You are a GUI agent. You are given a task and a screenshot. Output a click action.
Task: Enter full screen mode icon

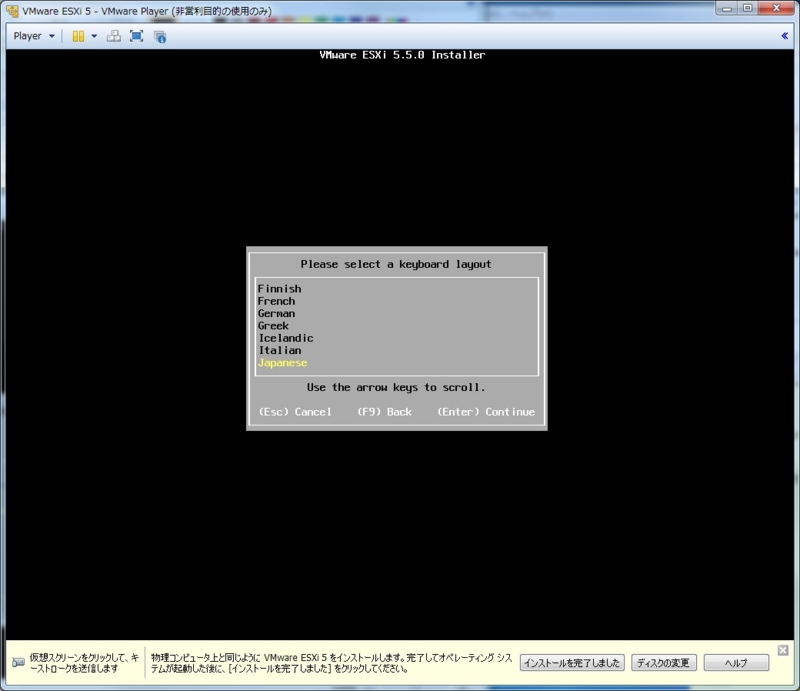136,36
